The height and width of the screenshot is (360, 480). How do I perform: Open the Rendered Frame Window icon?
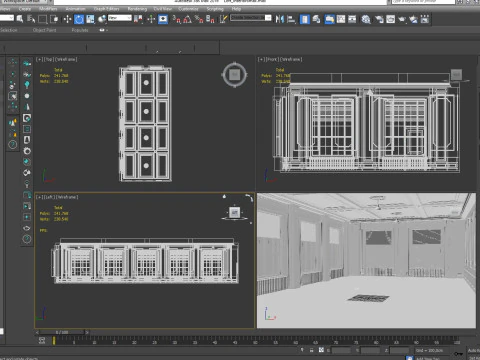tap(391, 19)
